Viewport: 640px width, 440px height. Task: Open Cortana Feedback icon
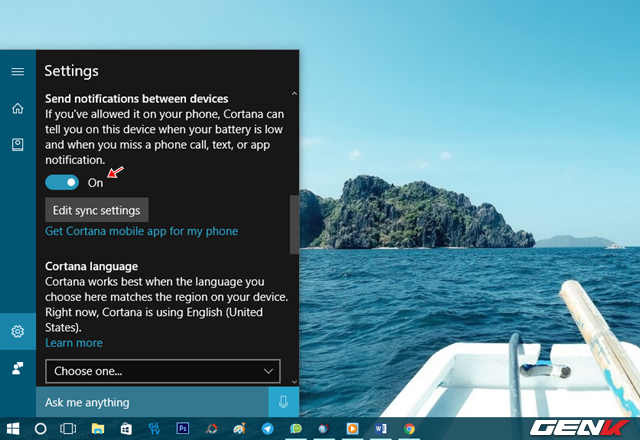pos(18,368)
